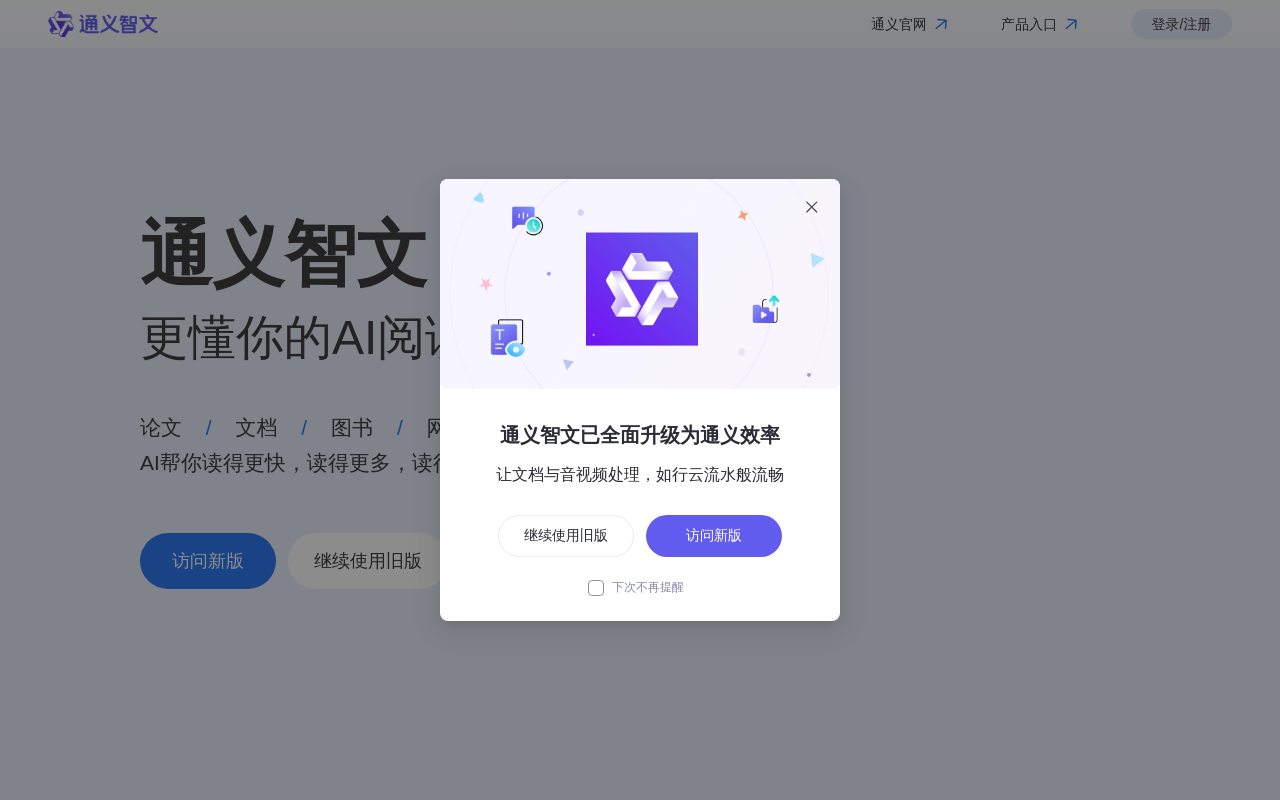This screenshot has width=1280, height=800.
Task: Click the text document icon in the dialog
Action: 507,338
